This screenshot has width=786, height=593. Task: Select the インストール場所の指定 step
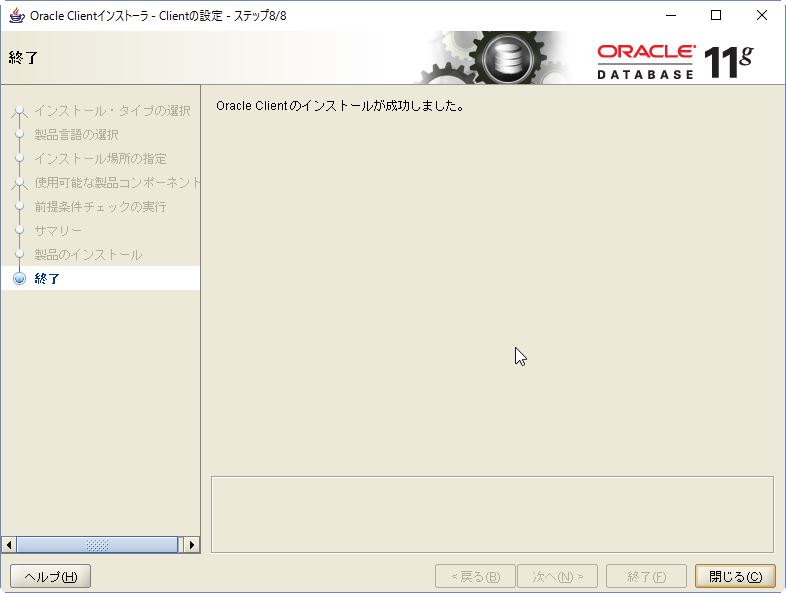(x=100, y=158)
